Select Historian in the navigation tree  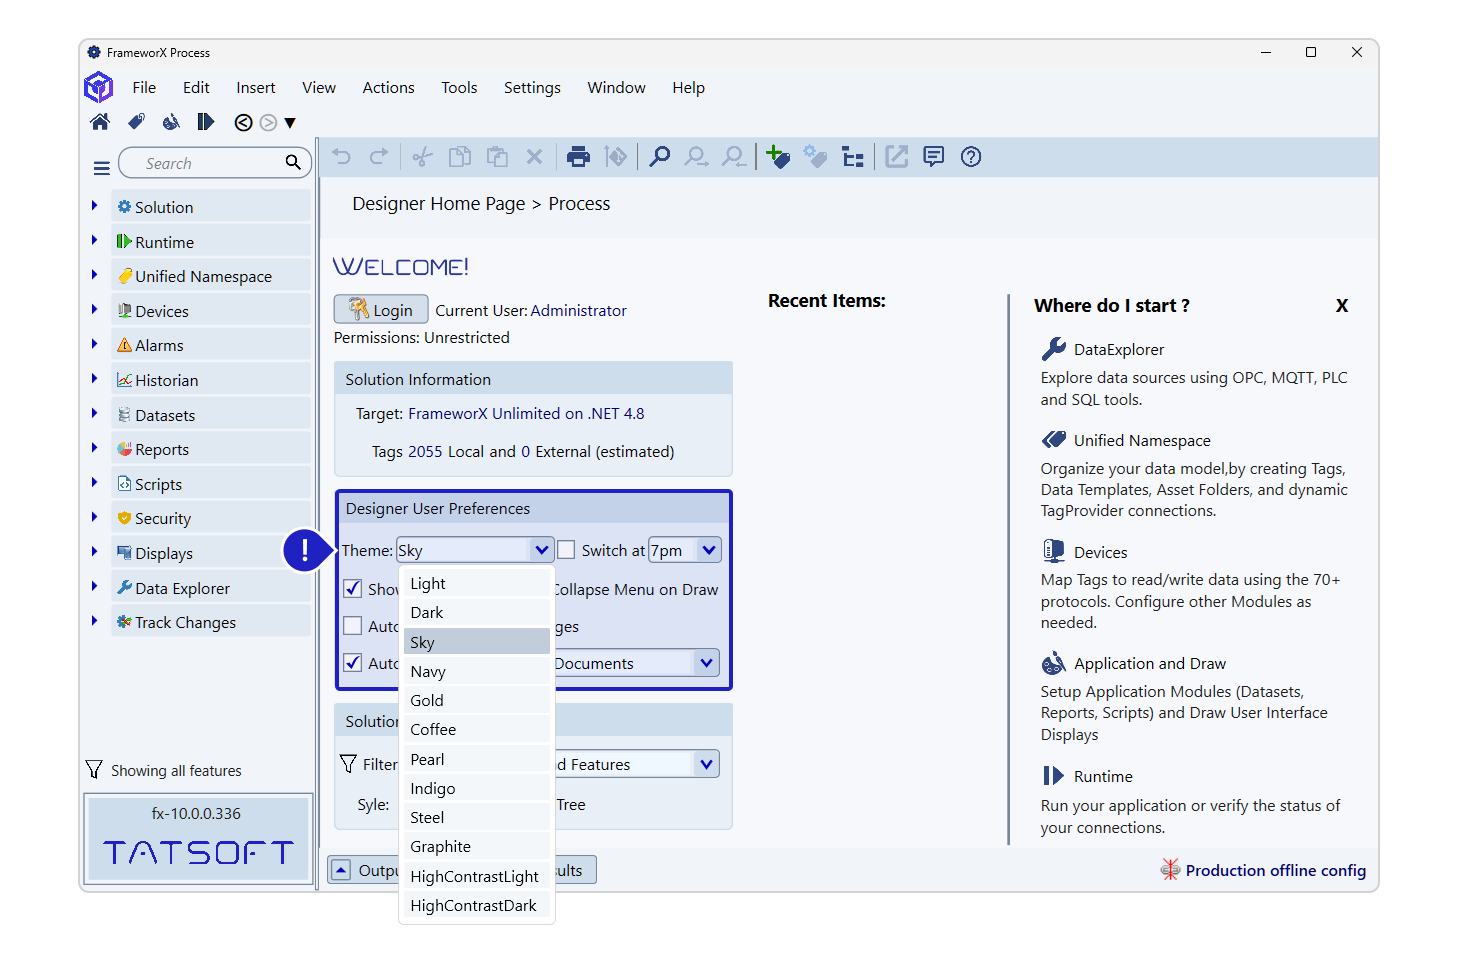click(211, 380)
